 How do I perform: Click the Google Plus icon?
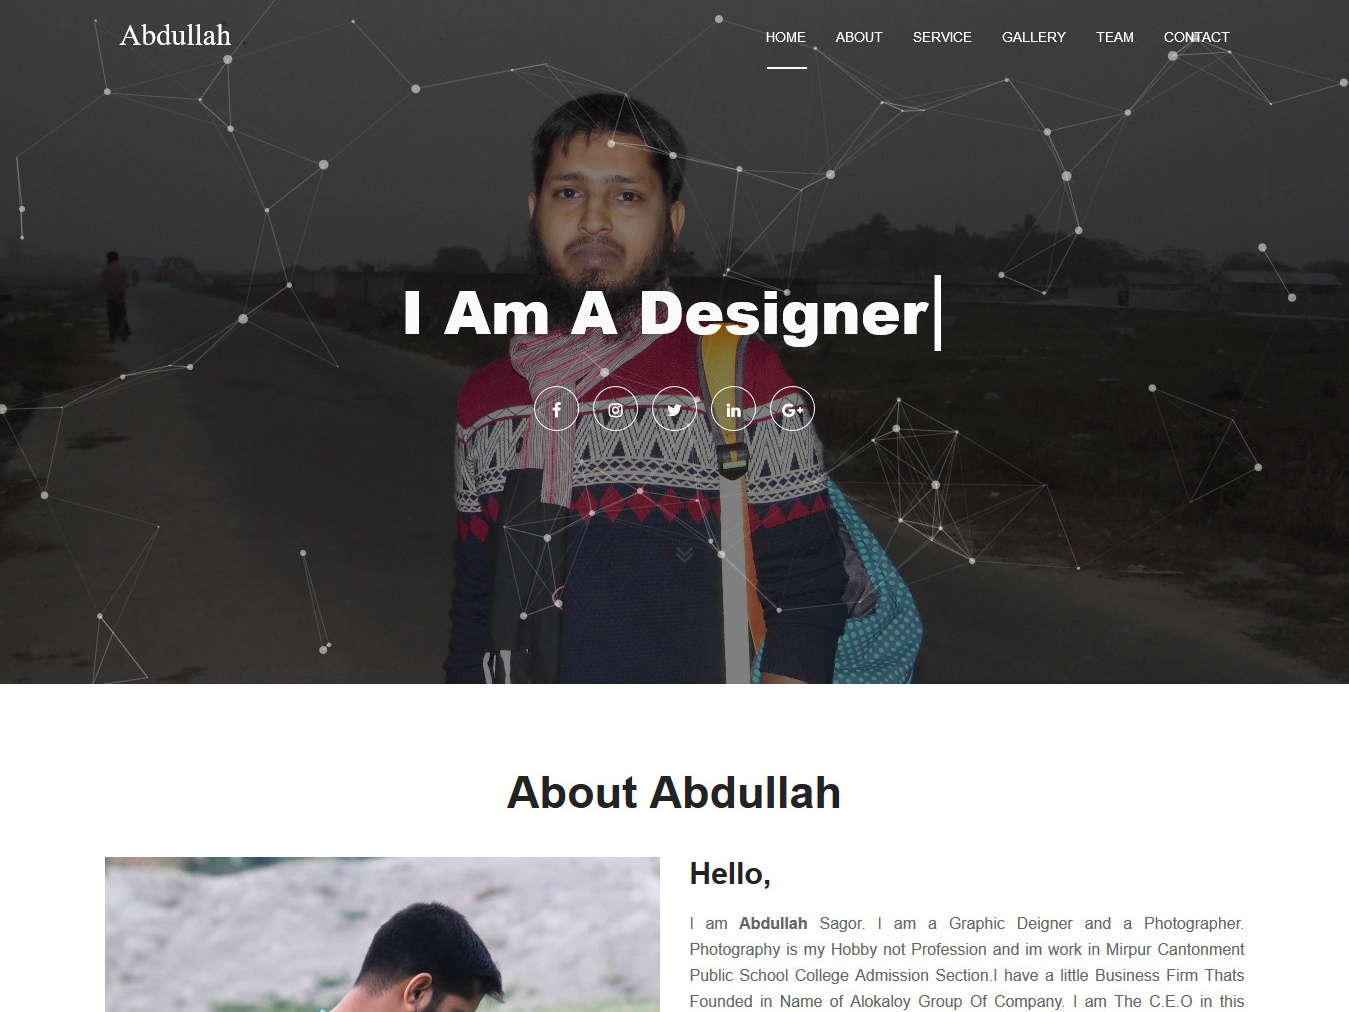(x=792, y=409)
